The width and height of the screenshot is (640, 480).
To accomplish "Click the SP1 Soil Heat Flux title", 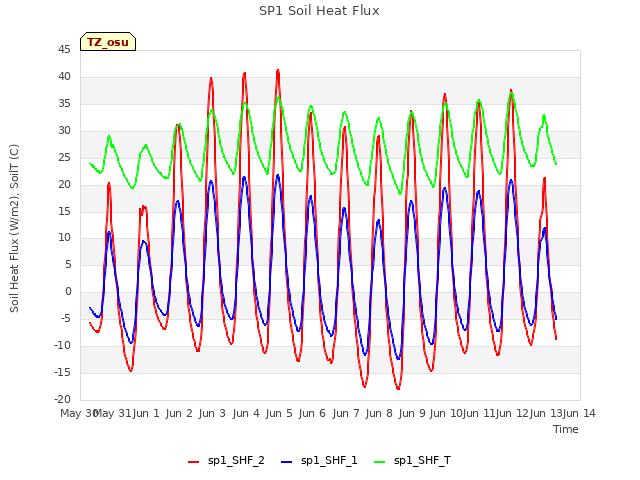I will point(319,11).
